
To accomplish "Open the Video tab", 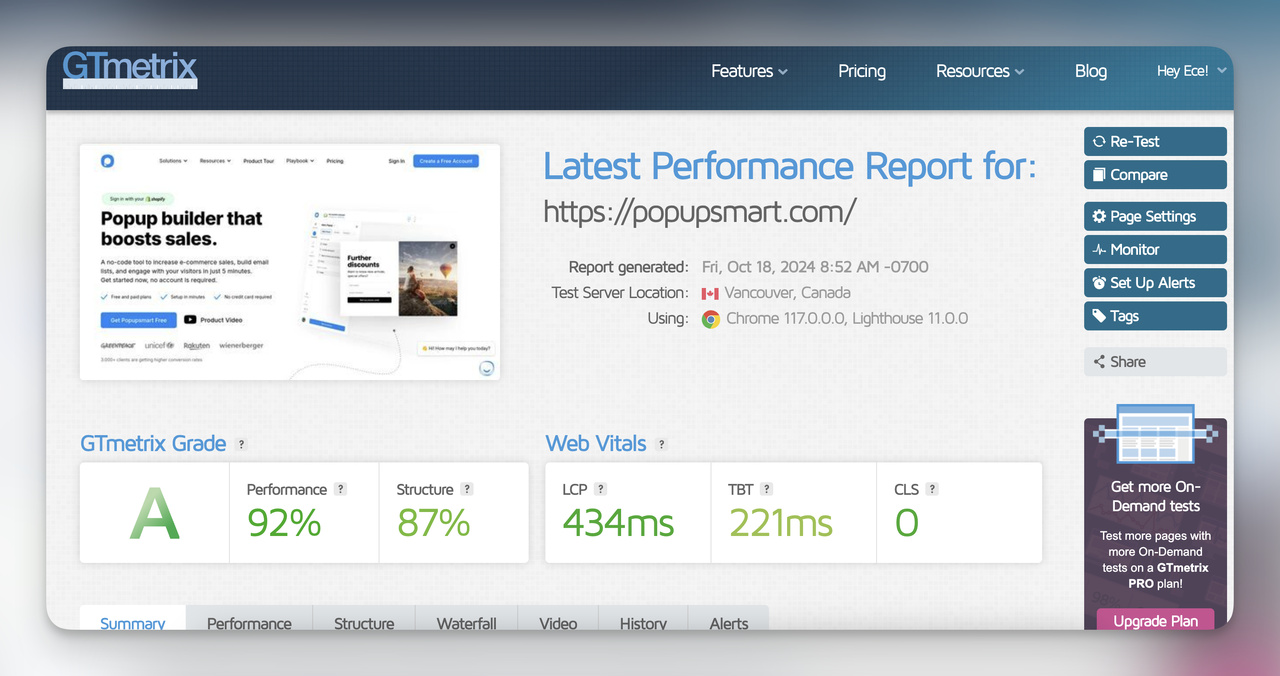I will coord(558,620).
